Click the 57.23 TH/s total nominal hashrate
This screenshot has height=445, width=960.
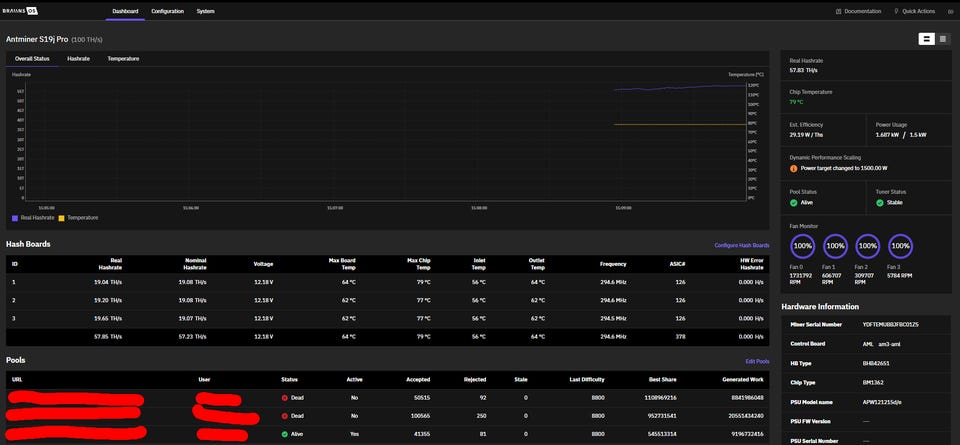click(192, 337)
